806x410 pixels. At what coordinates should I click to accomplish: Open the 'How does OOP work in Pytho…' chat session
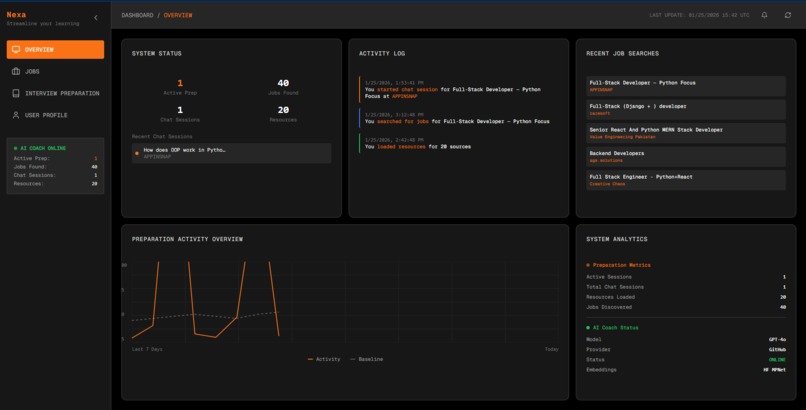tap(231, 153)
